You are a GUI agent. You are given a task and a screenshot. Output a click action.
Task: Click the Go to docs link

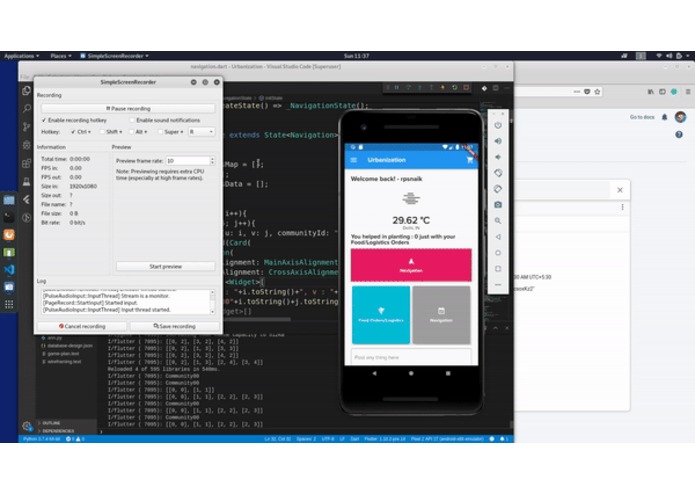click(642, 117)
